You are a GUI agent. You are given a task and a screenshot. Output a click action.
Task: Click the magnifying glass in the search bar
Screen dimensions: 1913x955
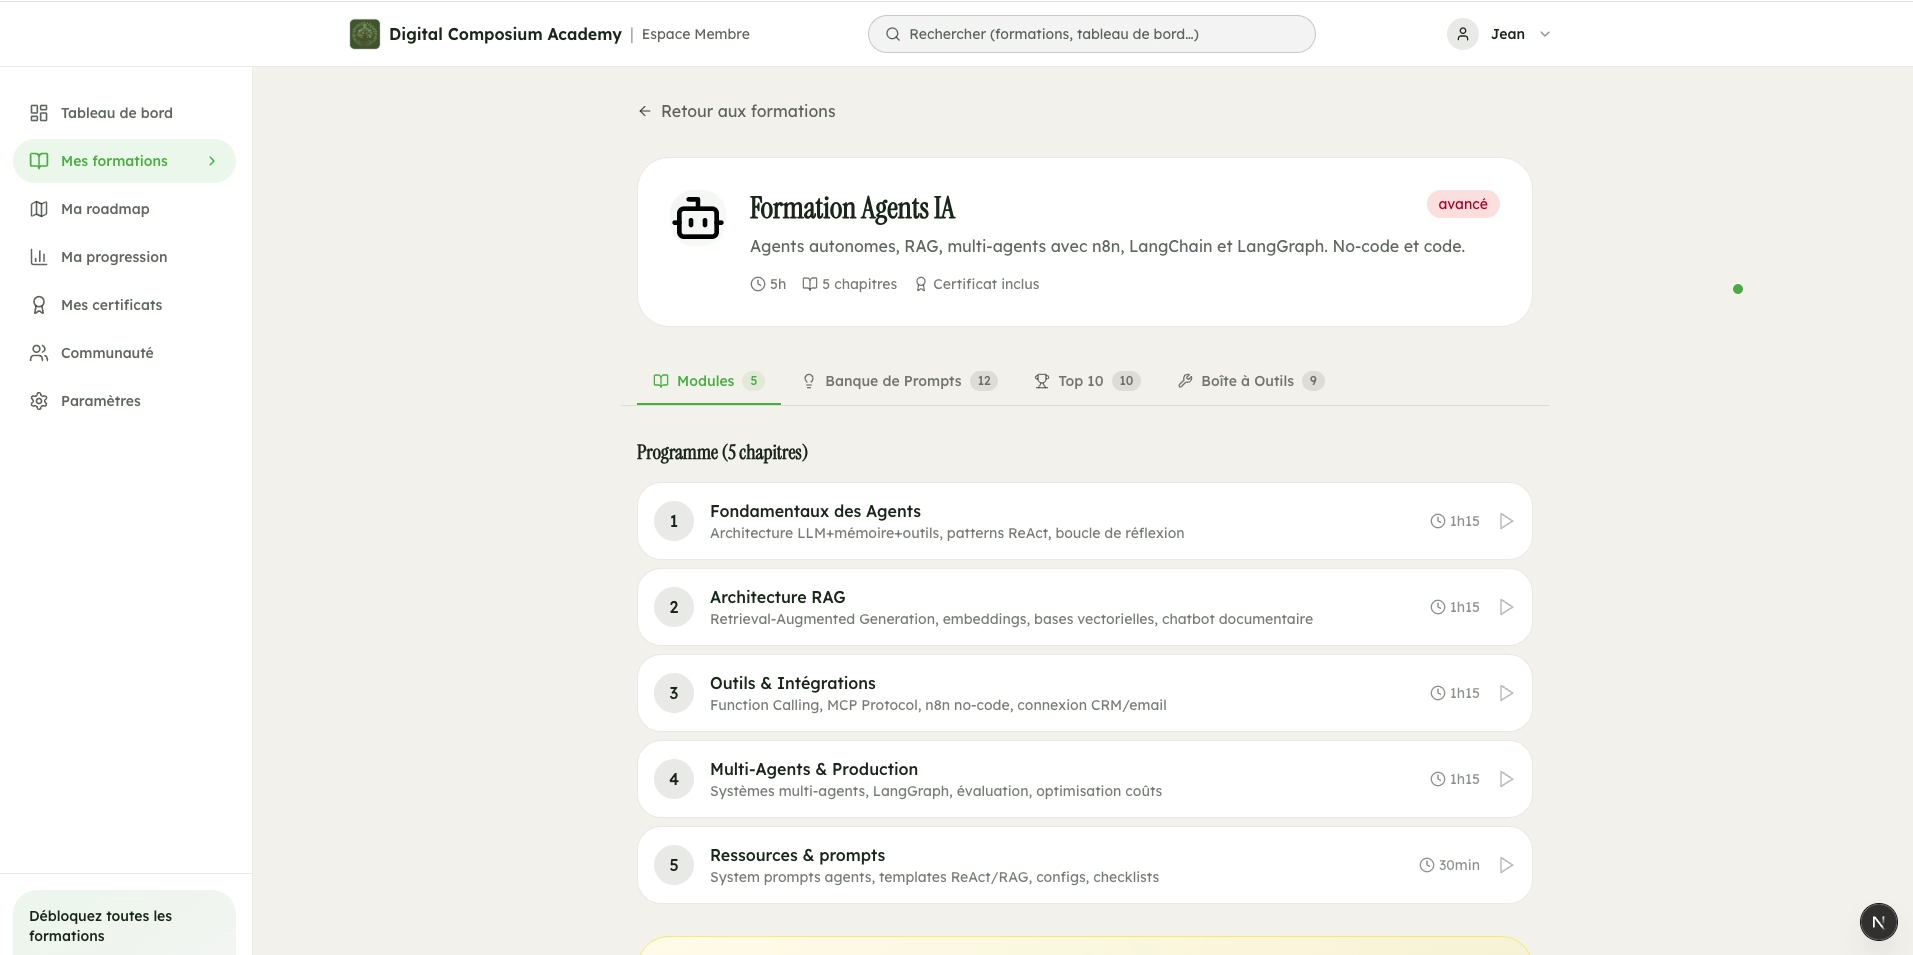pos(892,33)
